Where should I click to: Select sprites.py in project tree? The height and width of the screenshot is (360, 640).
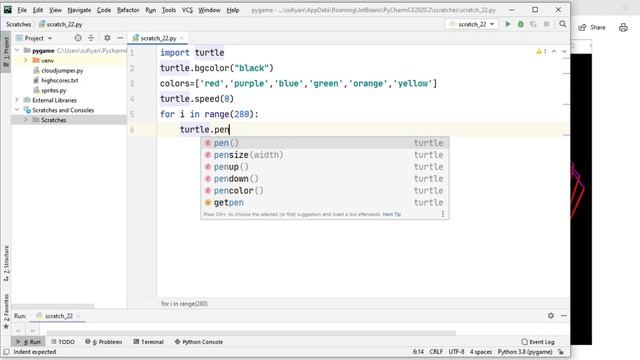click(x=53, y=90)
